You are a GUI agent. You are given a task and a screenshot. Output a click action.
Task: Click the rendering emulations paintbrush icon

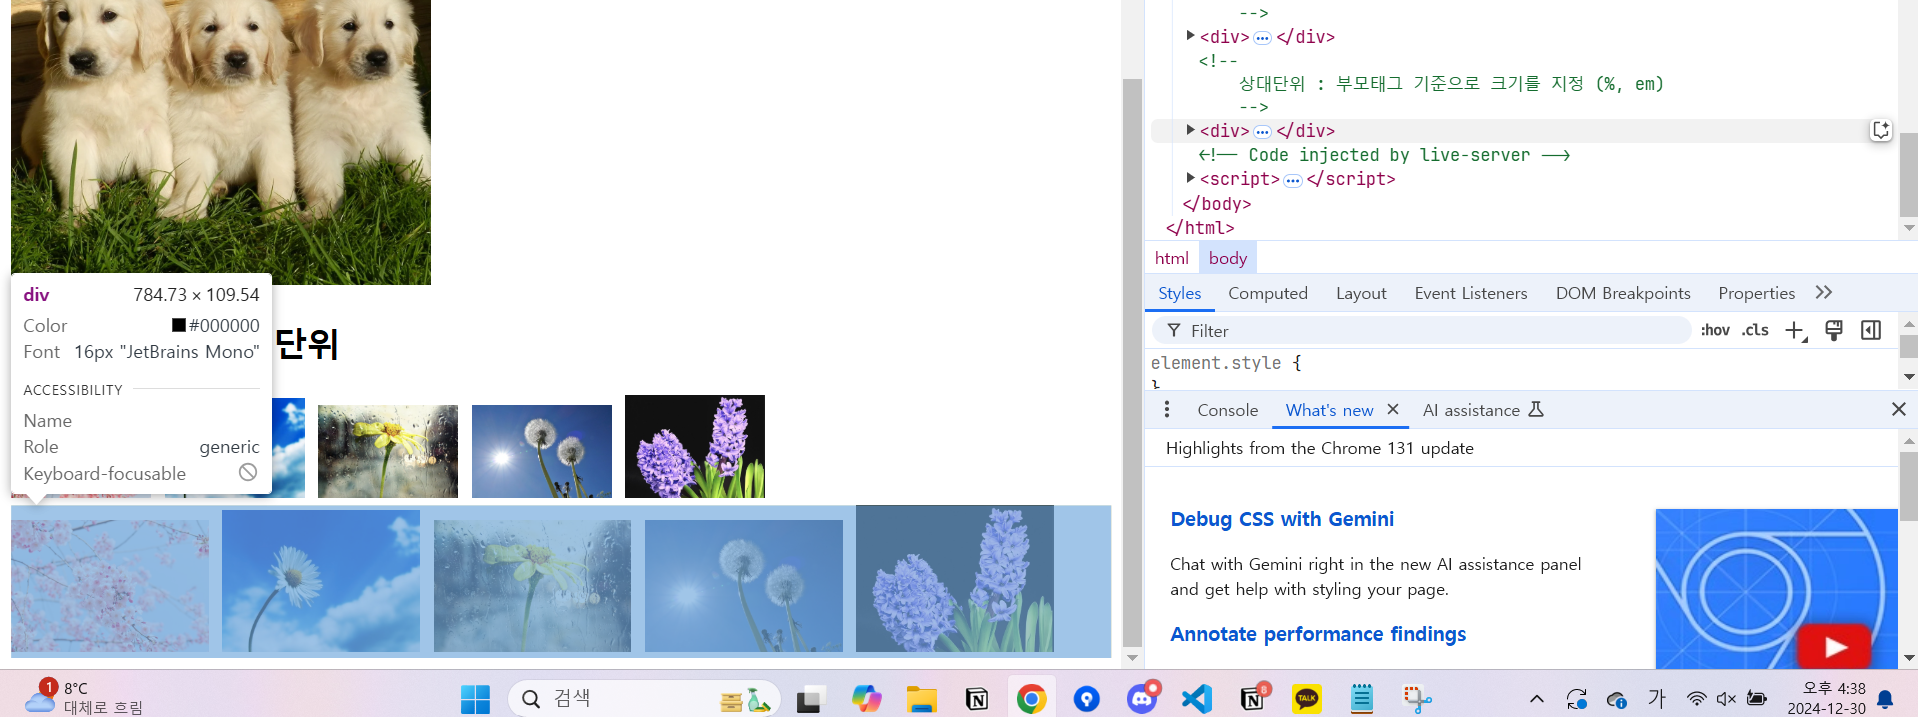pos(1834,331)
